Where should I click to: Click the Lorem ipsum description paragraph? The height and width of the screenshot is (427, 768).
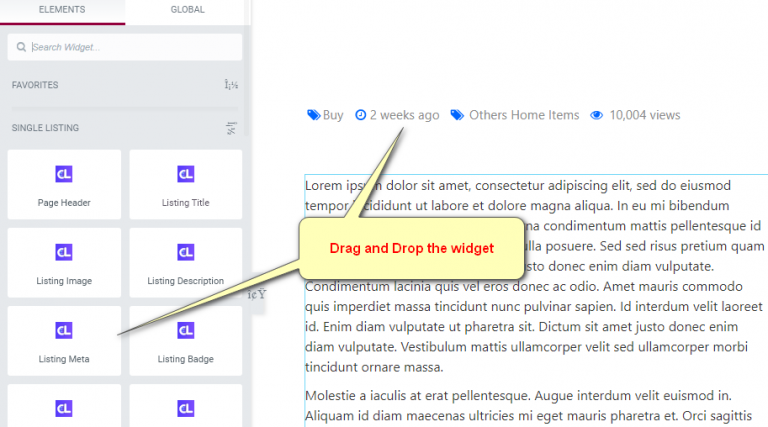pyautogui.click(x=534, y=276)
